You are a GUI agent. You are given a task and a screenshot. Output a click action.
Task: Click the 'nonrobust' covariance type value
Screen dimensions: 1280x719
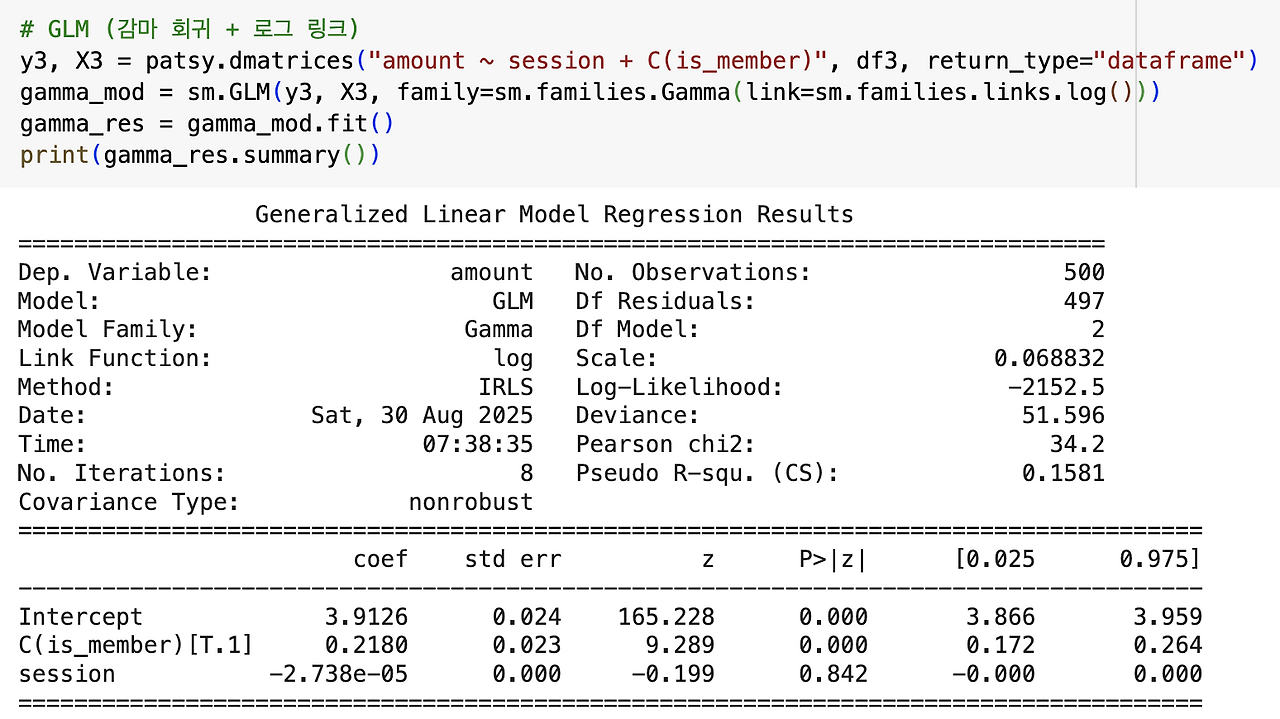470,502
